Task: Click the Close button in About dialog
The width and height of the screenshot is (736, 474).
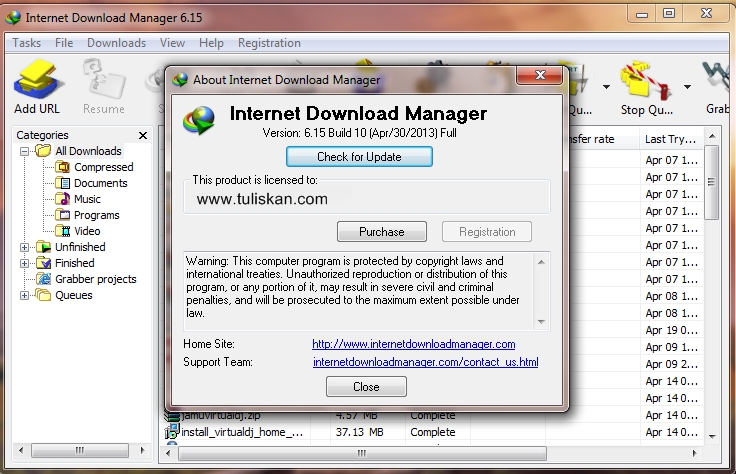Action: coord(366,387)
